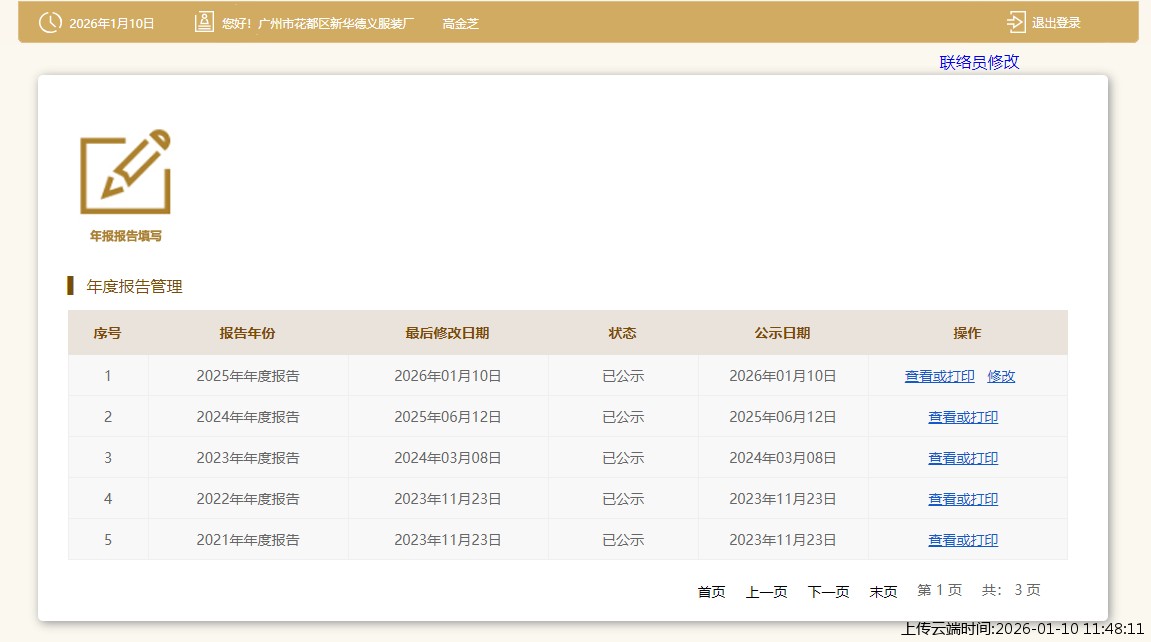Click the clock icon beside the date
This screenshot has width=1151, height=642.
tap(50, 23)
